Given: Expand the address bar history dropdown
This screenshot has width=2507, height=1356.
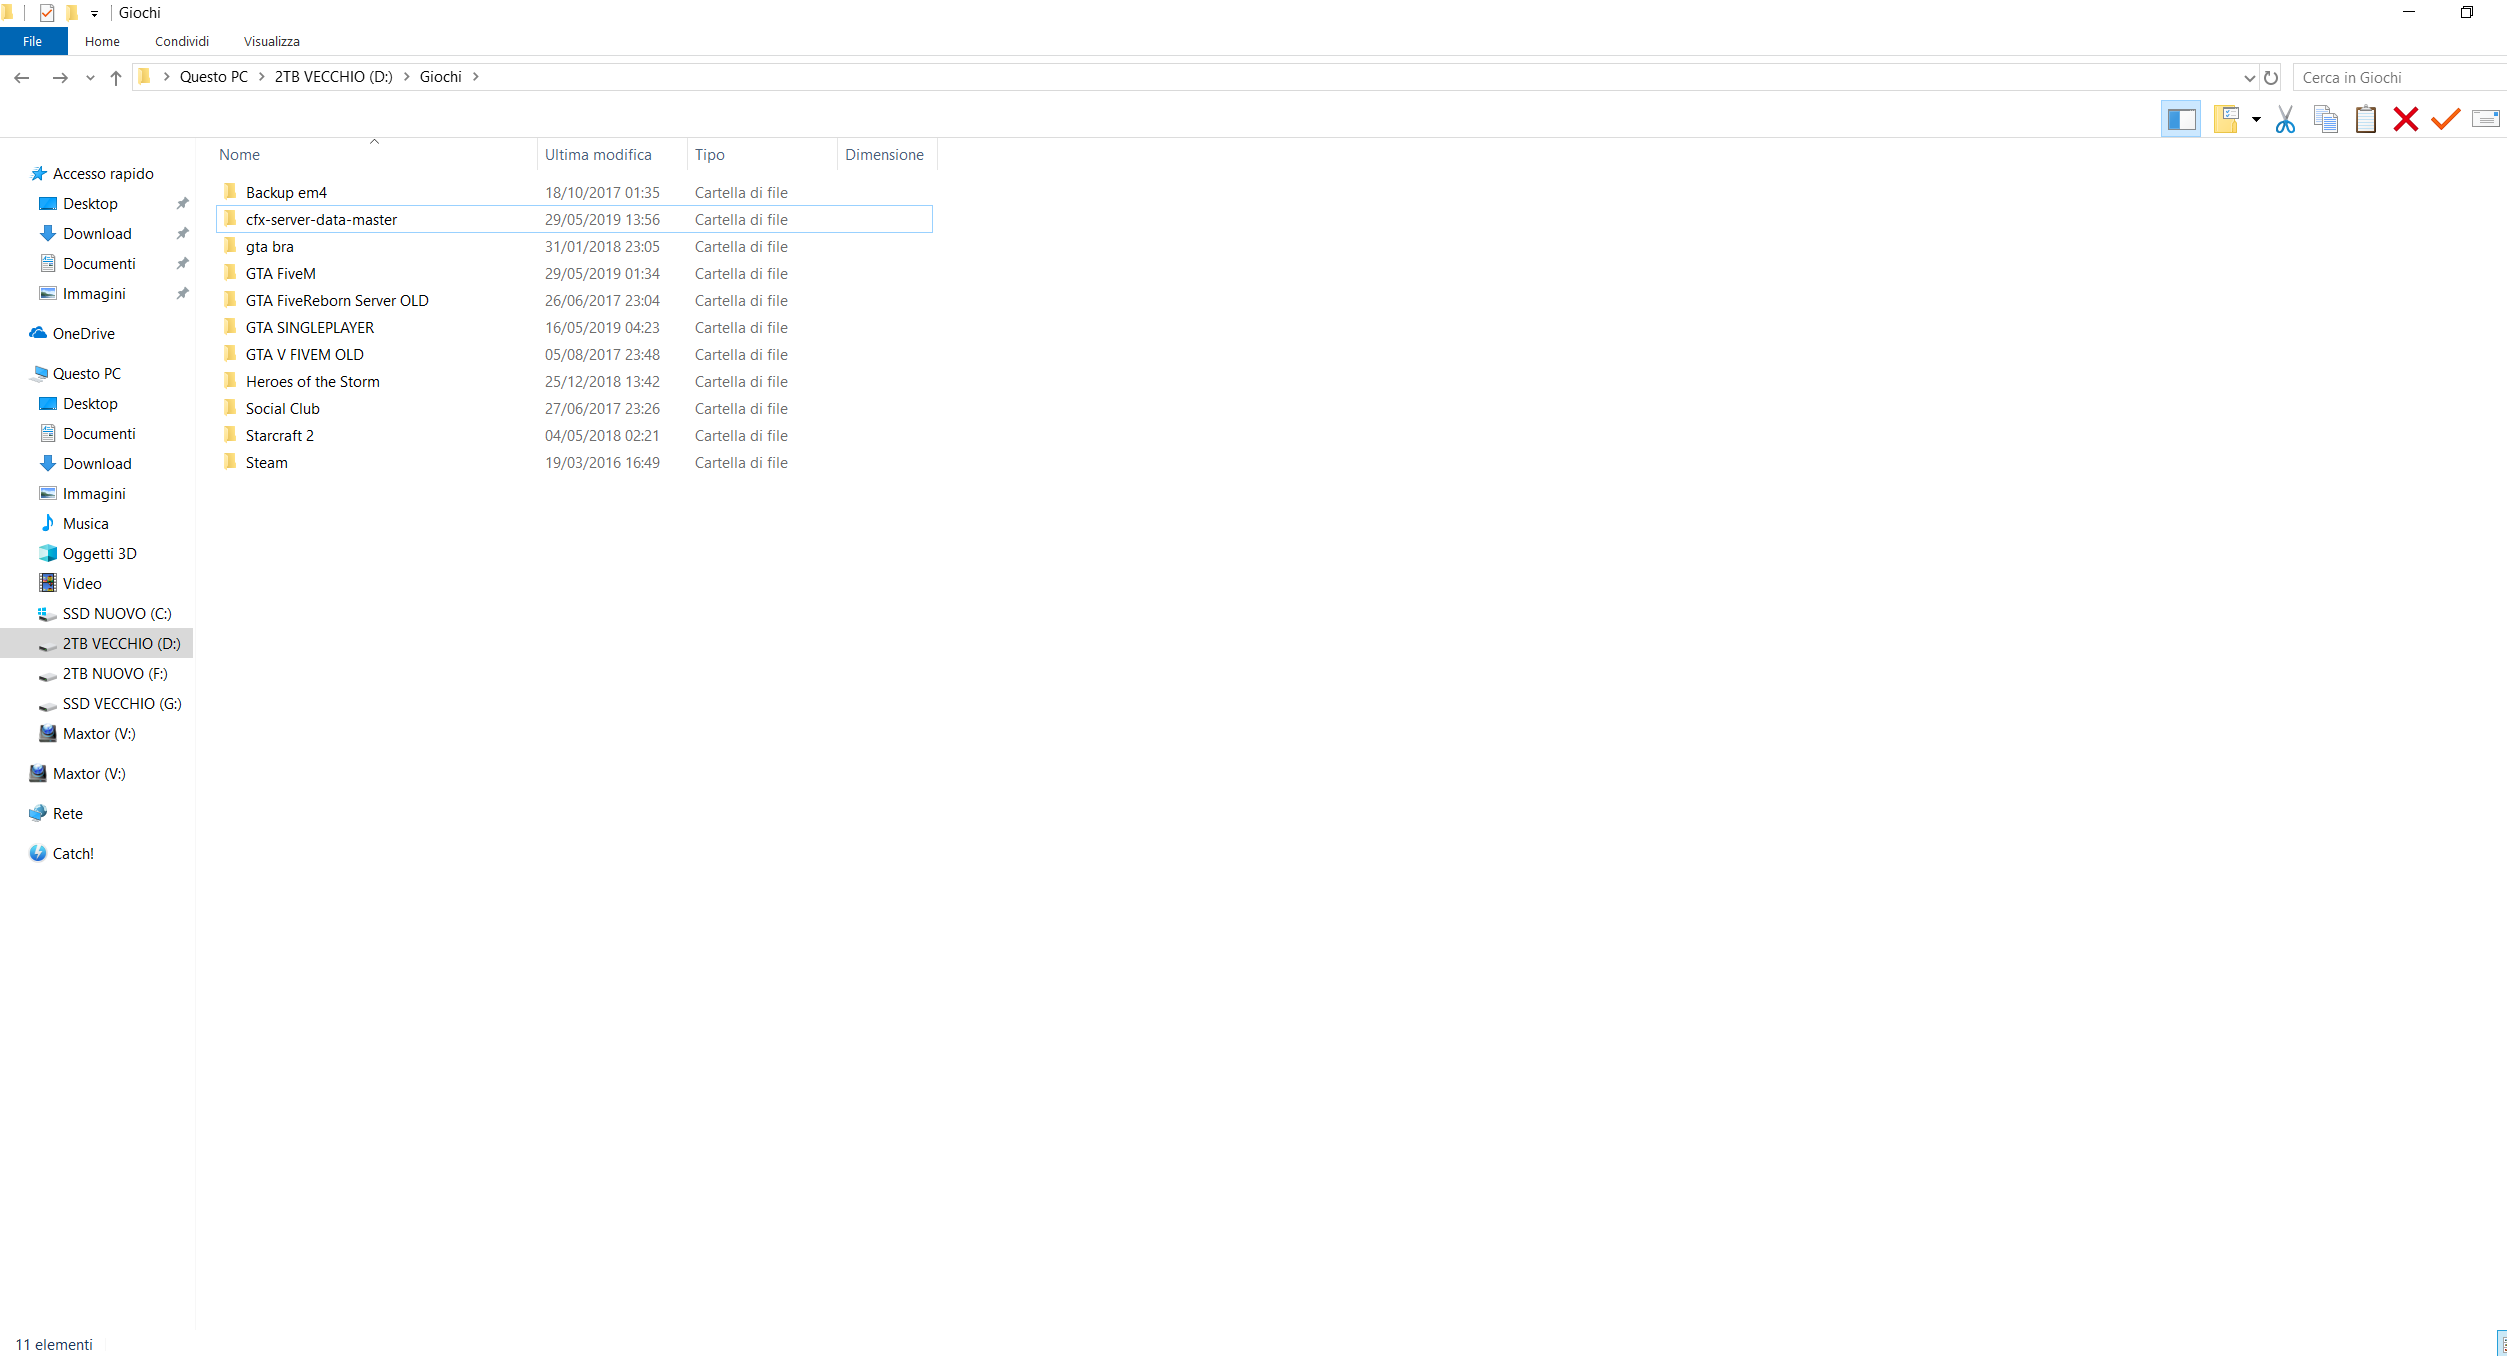Looking at the screenshot, I should tap(2249, 78).
